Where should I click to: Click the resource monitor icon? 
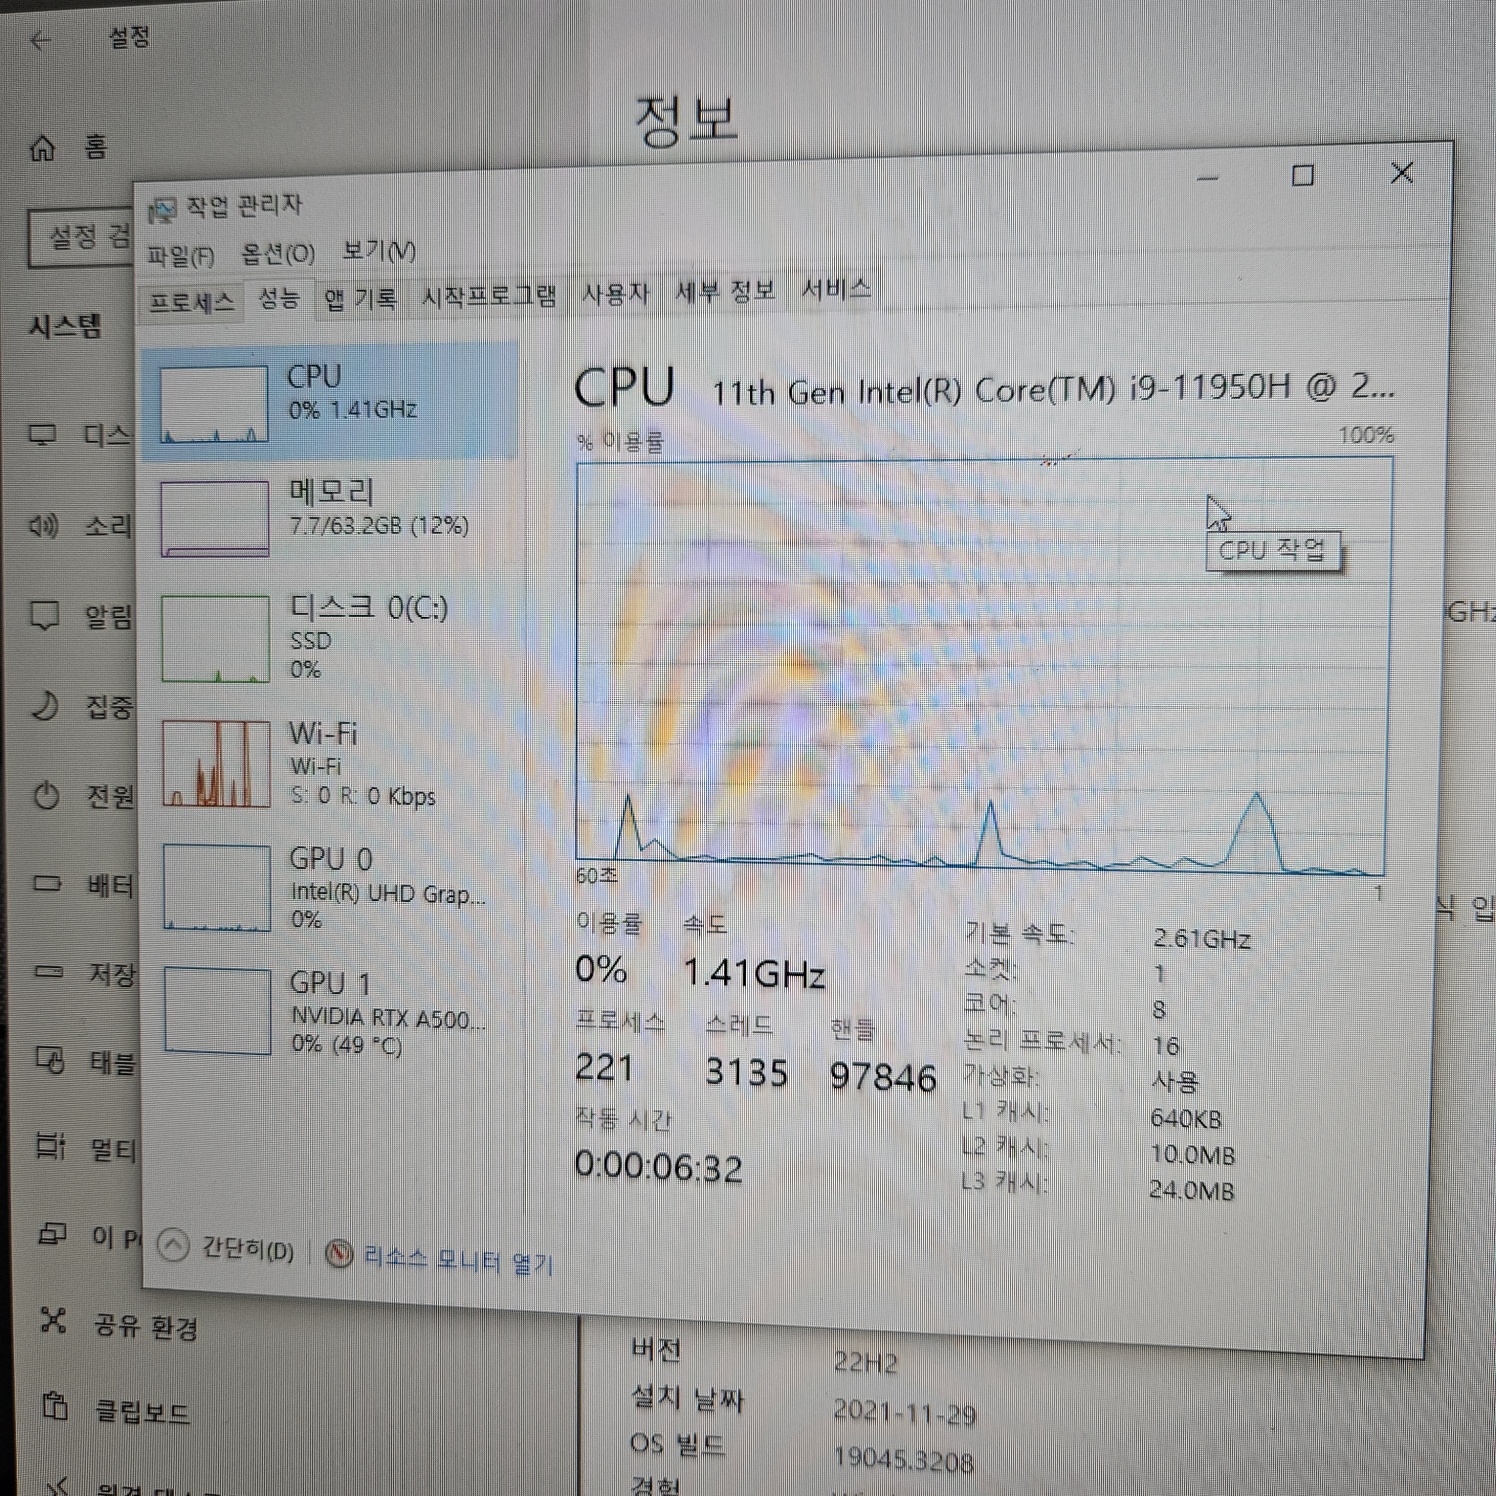(x=340, y=1252)
